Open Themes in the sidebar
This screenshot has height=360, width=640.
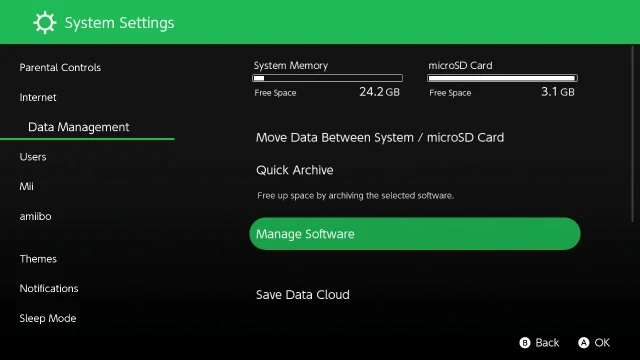coord(38,259)
